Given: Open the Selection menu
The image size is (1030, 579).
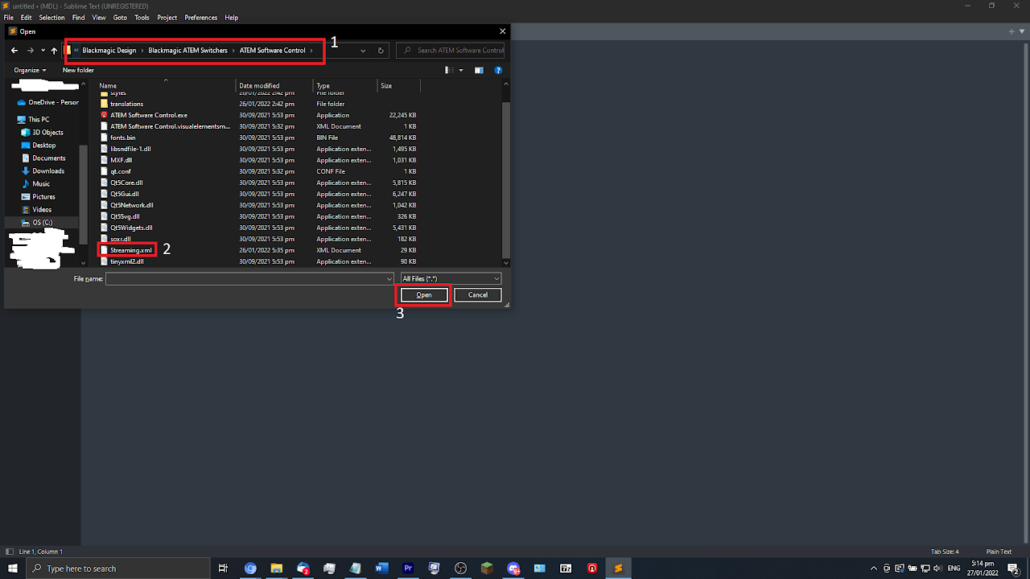Looking at the screenshot, I should pyautogui.click(x=52, y=17).
